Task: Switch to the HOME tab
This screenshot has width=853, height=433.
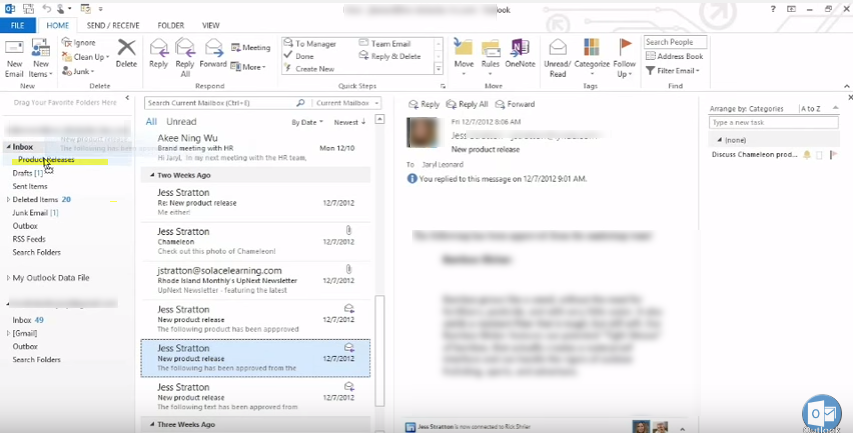Action: pos(58,25)
